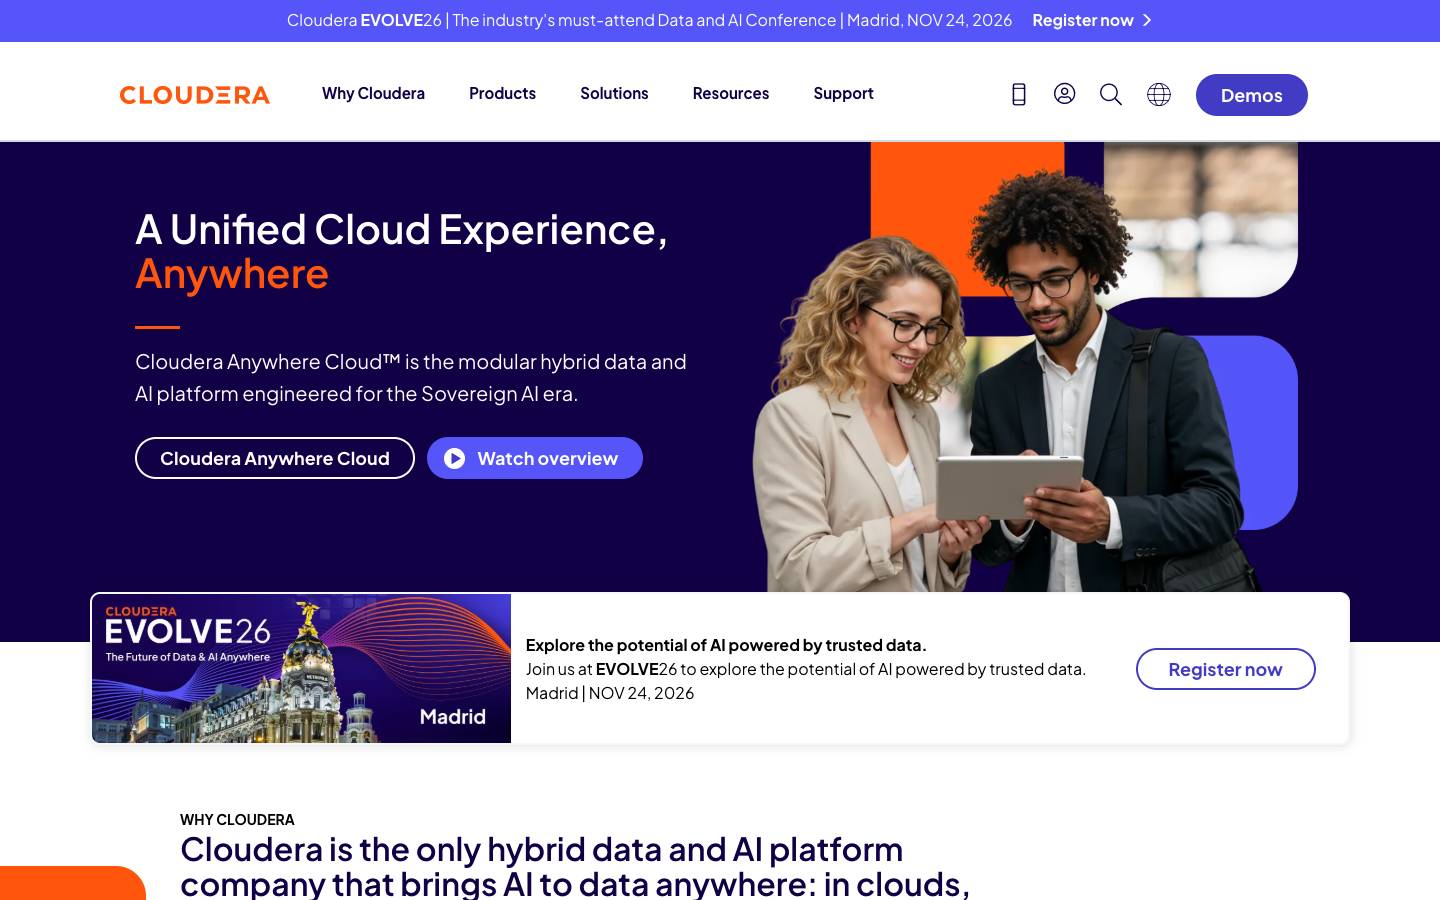Open the Products menu

(502, 93)
